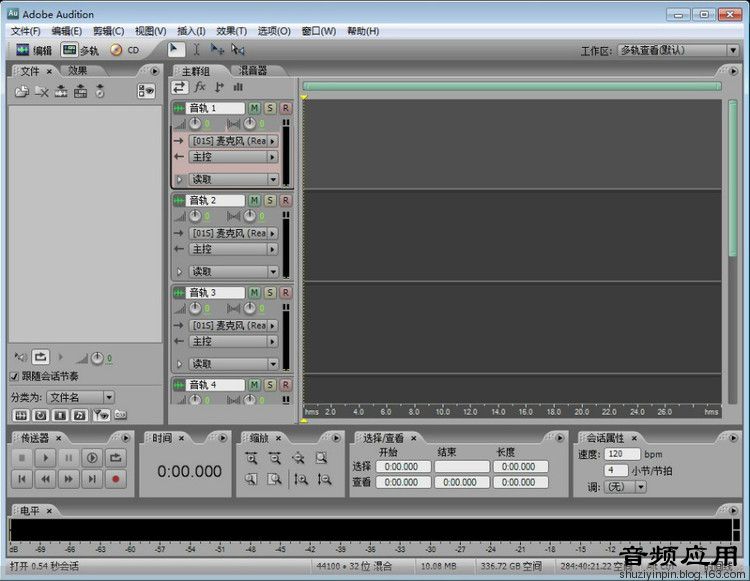Open the 分类为 文件名 sort dropdown
This screenshot has height=581, width=750.
click(x=80, y=397)
